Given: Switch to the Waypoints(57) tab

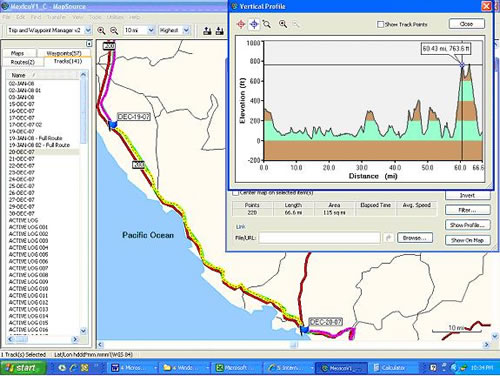Looking at the screenshot, I should pyautogui.click(x=64, y=53).
